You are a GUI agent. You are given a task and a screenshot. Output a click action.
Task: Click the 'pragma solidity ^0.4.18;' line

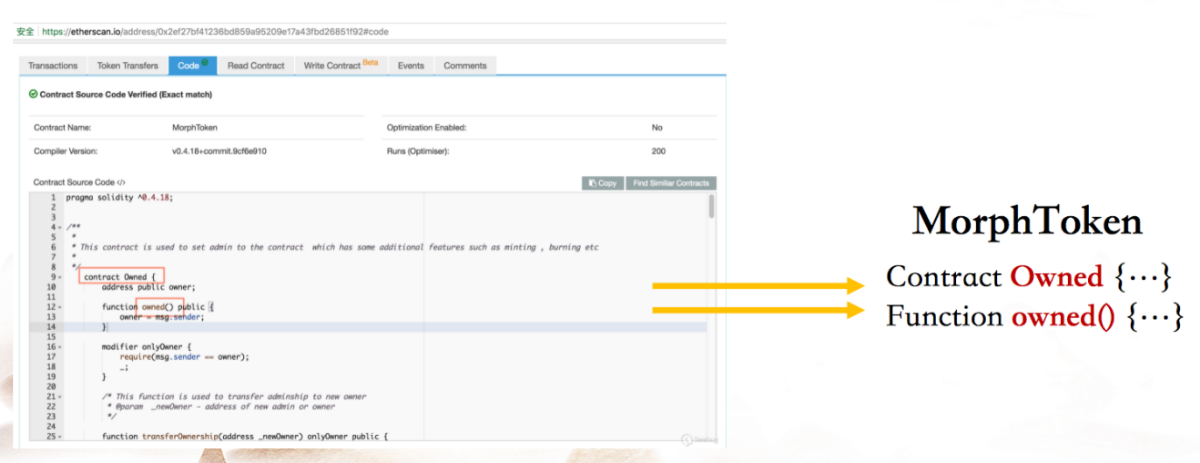(x=119, y=198)
